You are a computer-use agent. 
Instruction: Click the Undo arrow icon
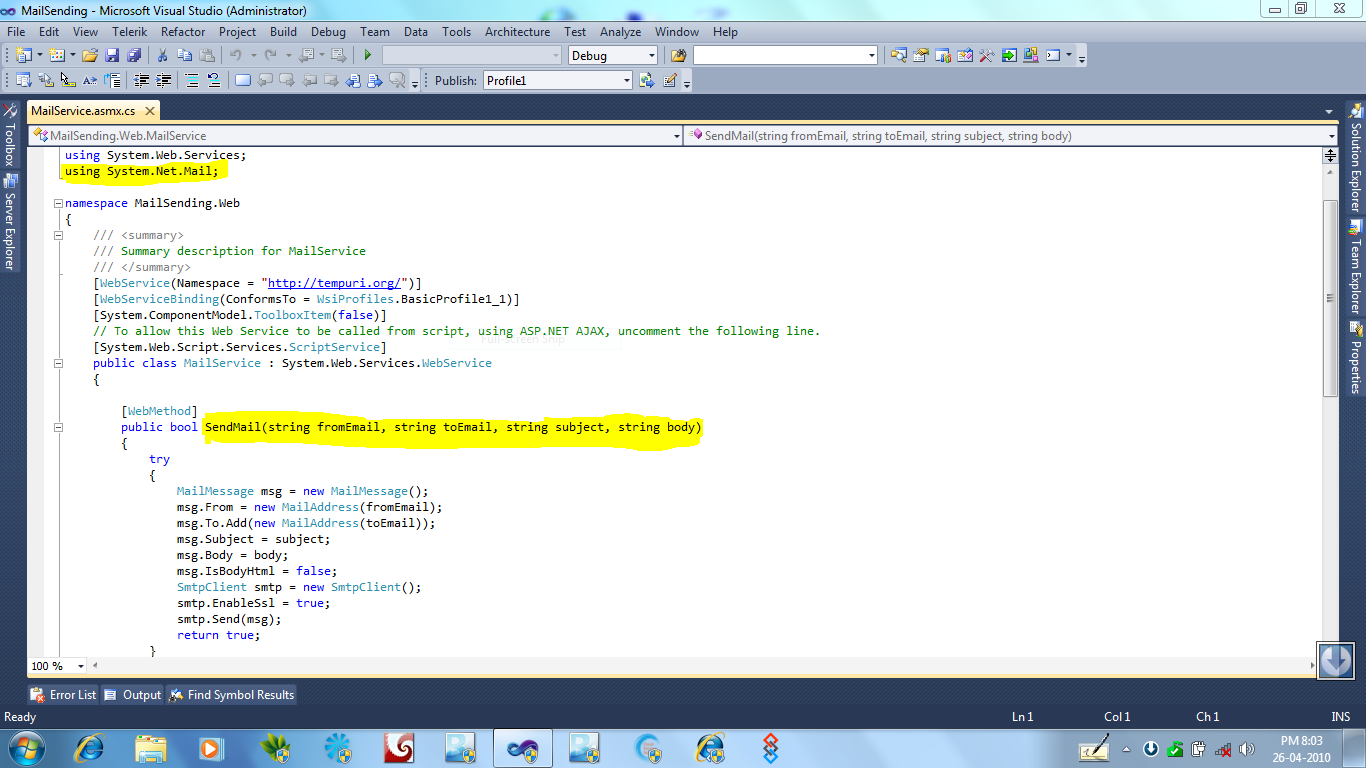[236, 56]
